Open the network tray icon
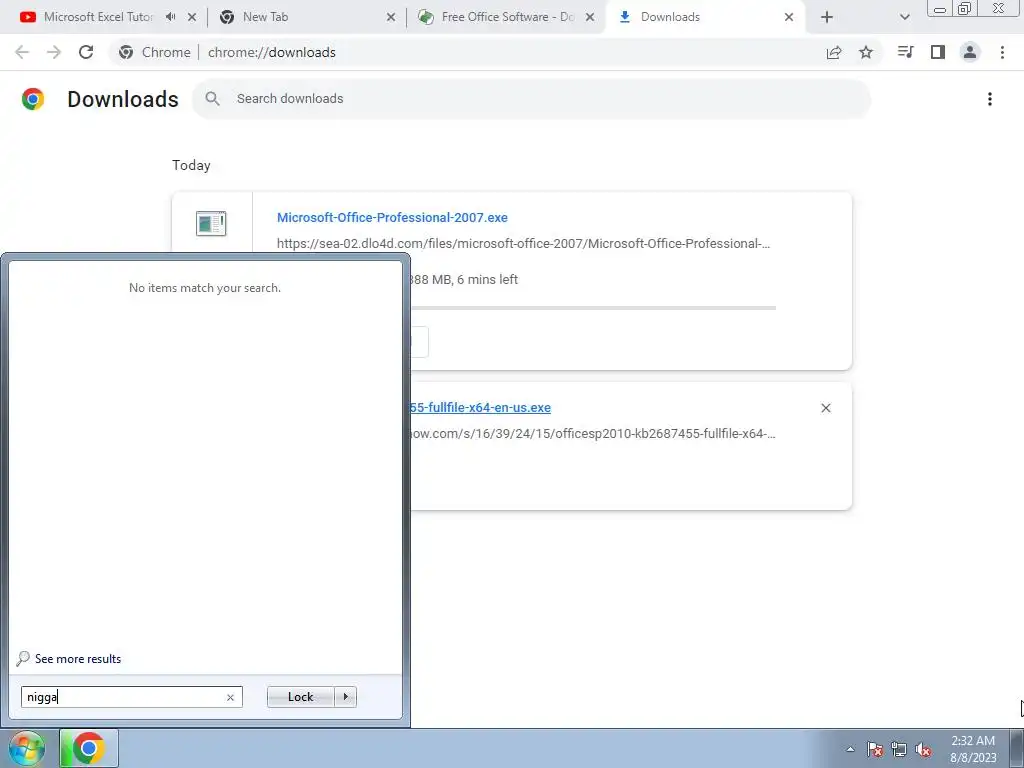 click(899, 750)
